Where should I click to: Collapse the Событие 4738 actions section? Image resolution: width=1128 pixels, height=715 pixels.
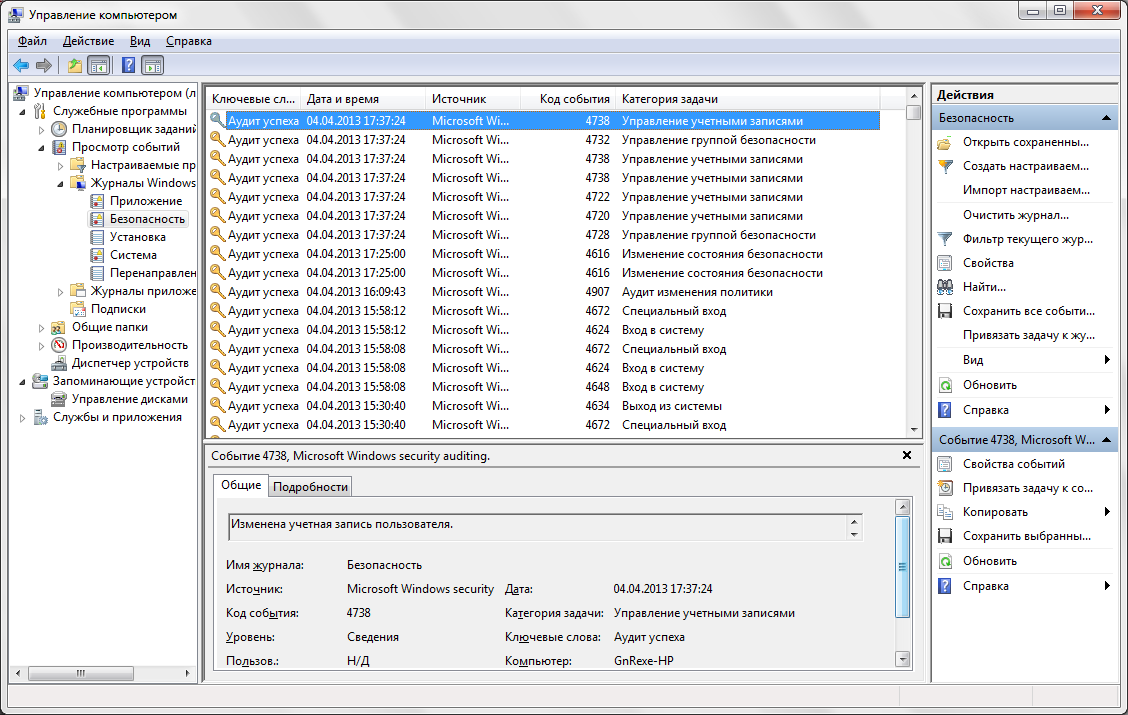[x=1106, y=440]
